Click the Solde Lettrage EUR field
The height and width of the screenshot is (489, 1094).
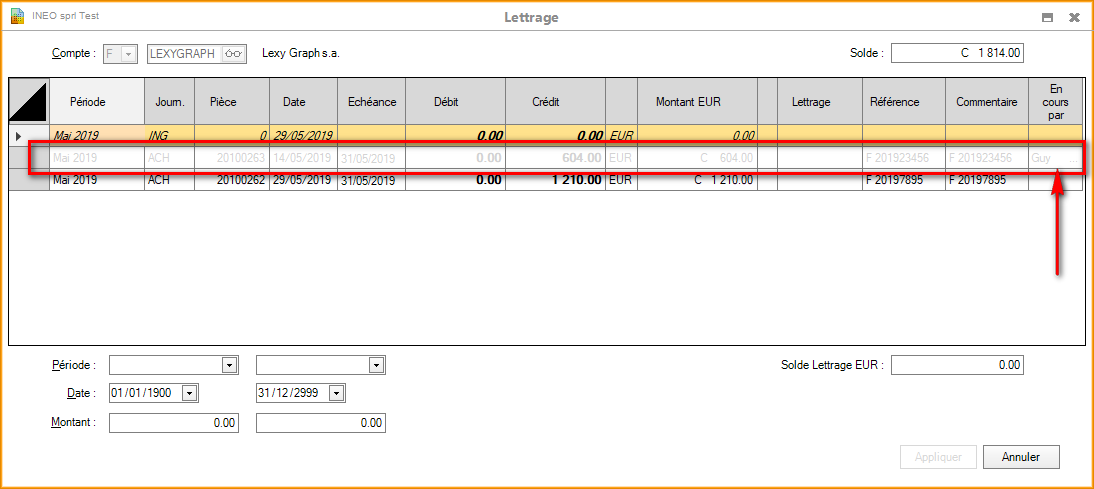click(956, 366)
